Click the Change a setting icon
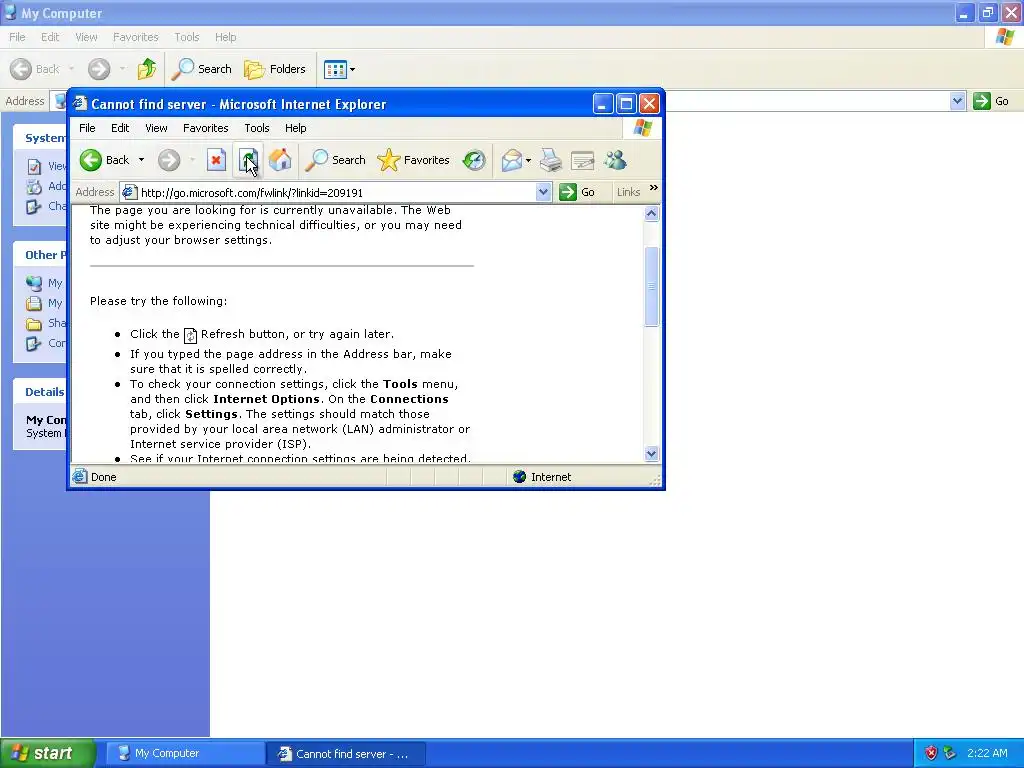1024x768 pixels. click(34, 206)
